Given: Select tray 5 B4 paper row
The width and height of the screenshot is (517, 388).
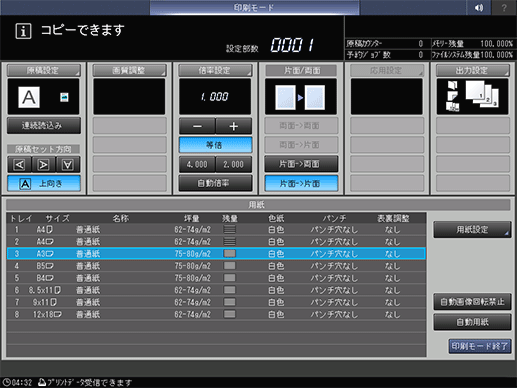Looking at the screenshot, I should [216, 278].
